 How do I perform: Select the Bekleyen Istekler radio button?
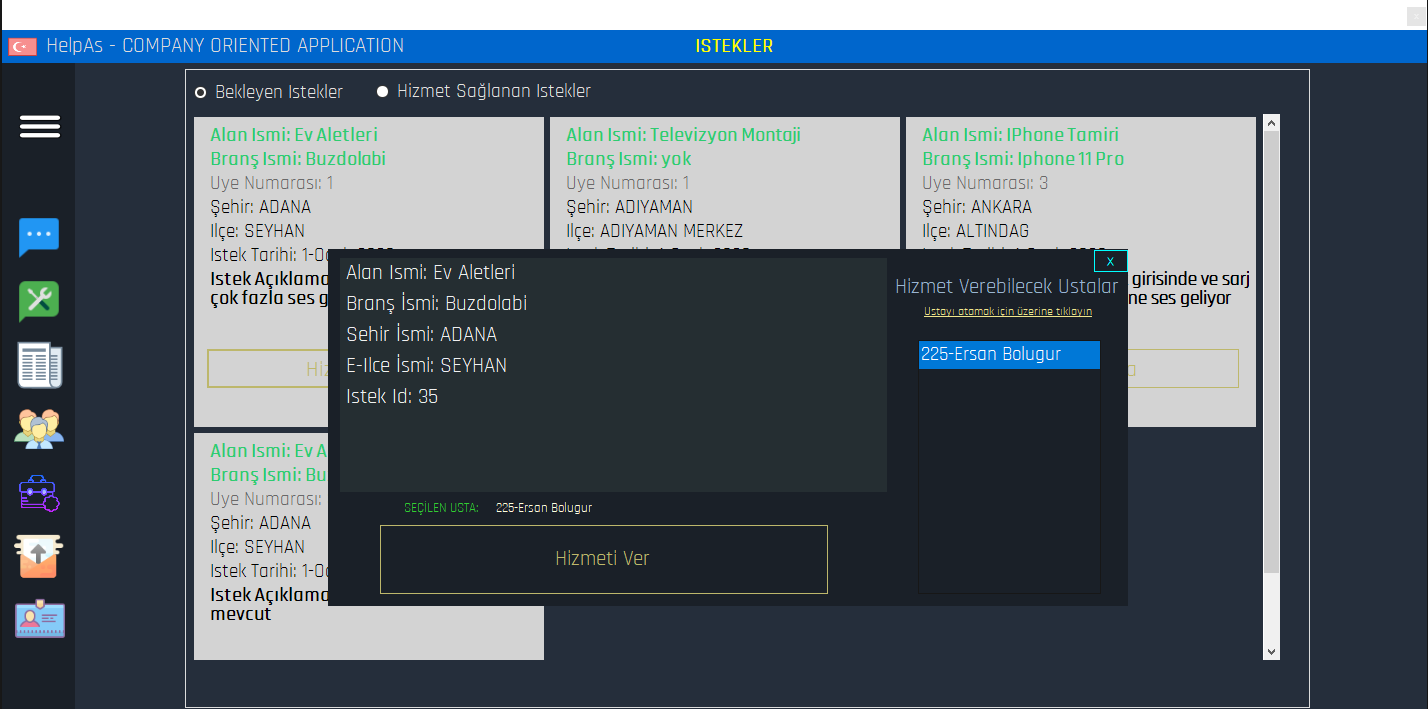[201, 91]
